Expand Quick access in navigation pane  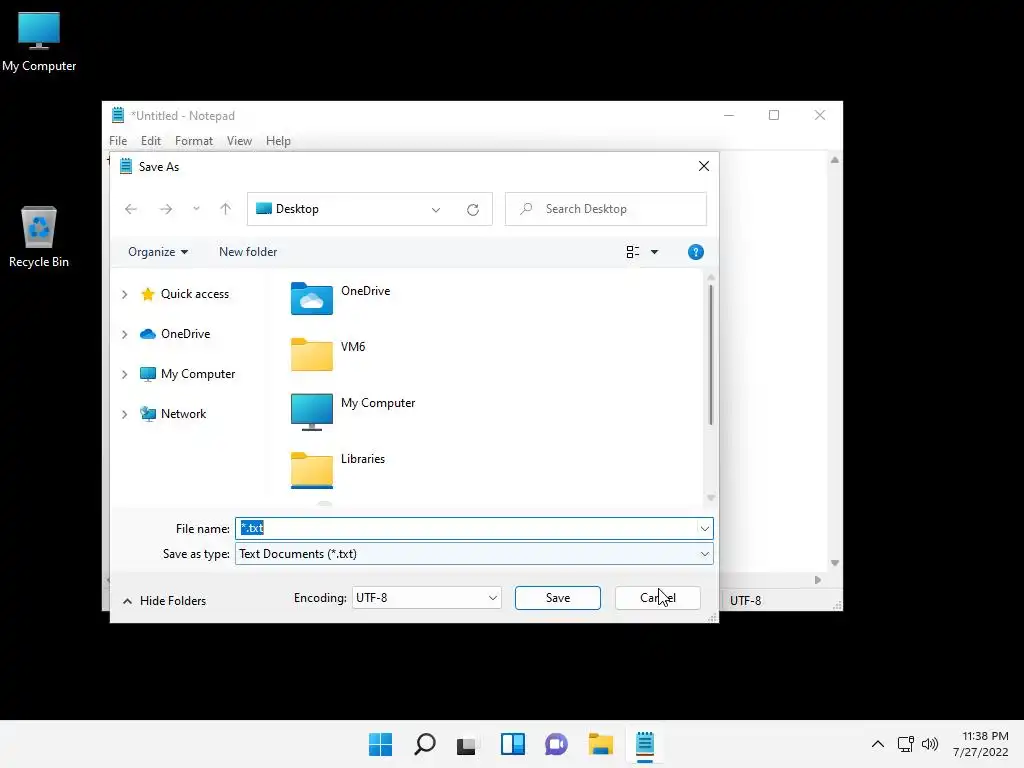click(x=125, y=295)
